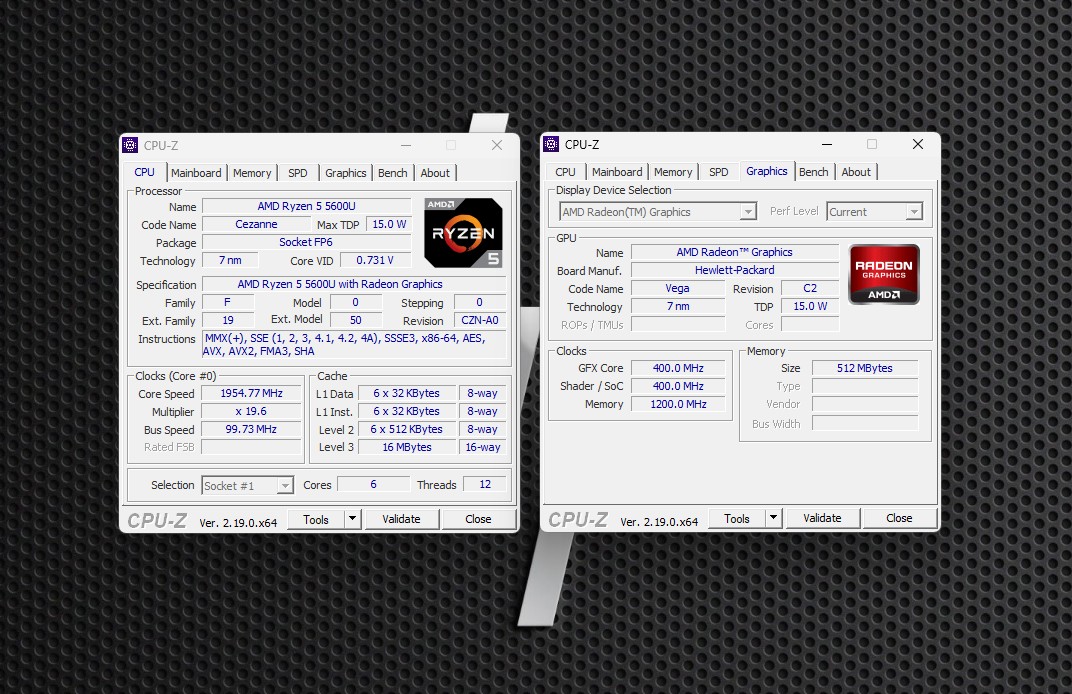This screenshot has width=1072, height=694.
Task: Minimize the right CPU-Z window
Action: point(827,144)
